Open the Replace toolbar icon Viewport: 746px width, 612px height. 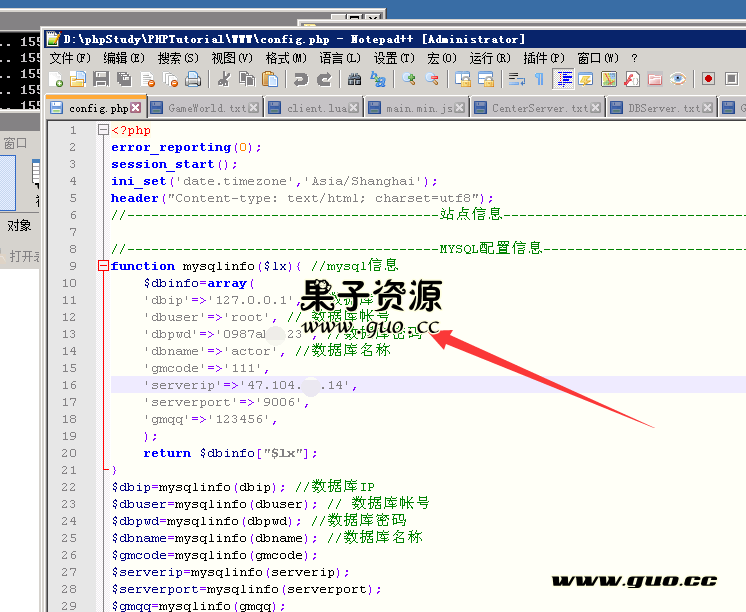coord(378,79)
